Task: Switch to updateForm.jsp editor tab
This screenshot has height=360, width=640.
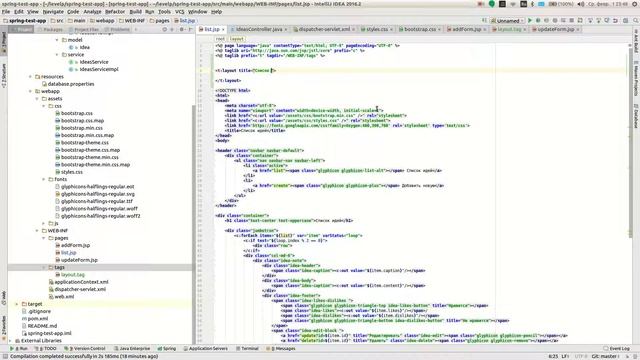Action: pos(556,29)
